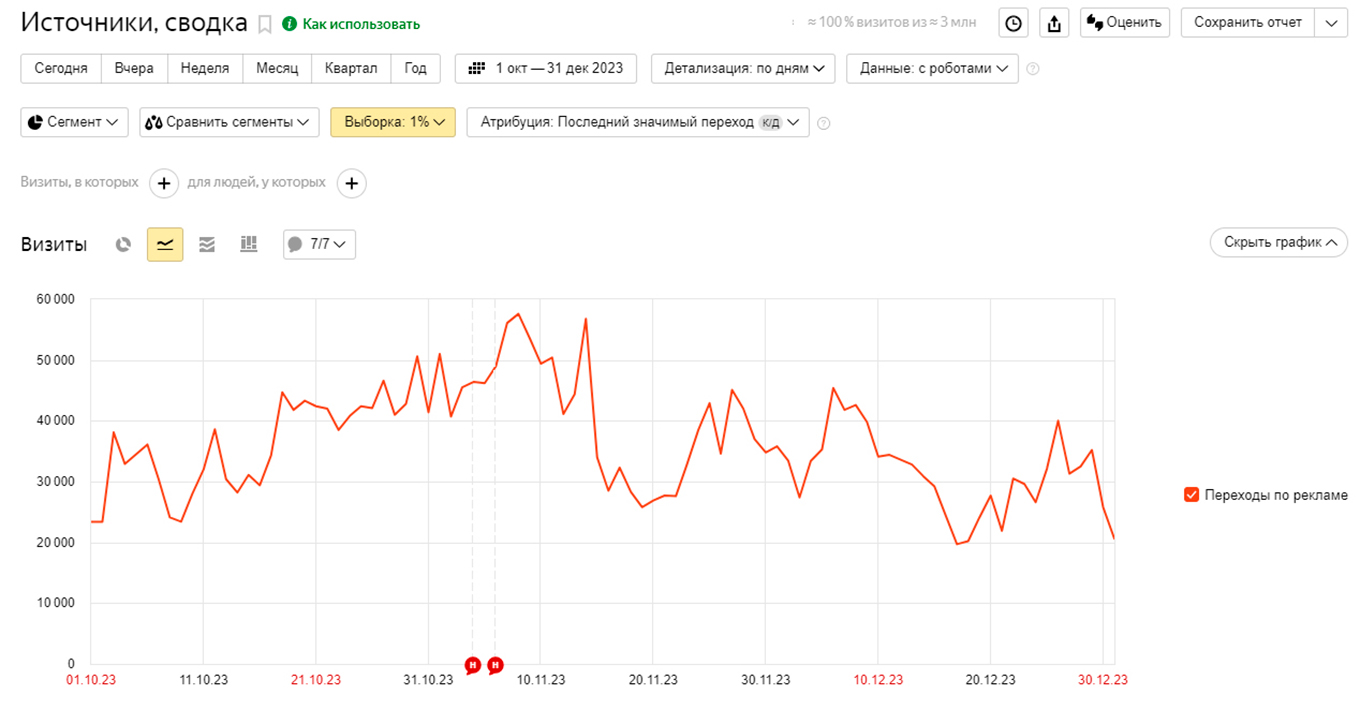Select the column bar chart icon
Screen dimensions: 1360x724
click(x=249, y=244)
